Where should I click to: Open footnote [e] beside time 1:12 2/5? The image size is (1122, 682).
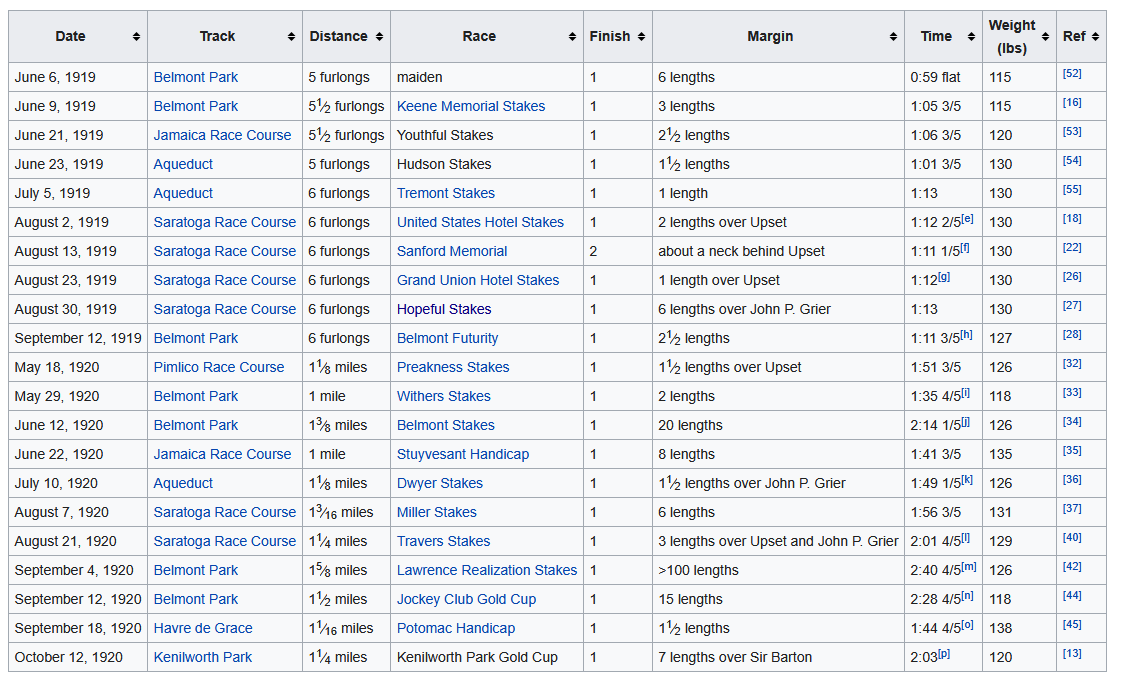(967, 218)
